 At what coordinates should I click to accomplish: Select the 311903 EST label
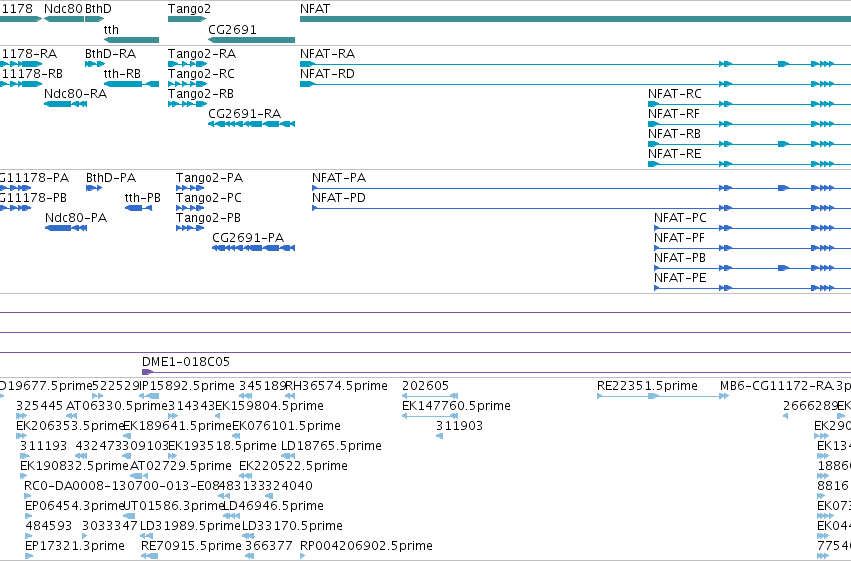pyautogui.click(x=459, y=426)
